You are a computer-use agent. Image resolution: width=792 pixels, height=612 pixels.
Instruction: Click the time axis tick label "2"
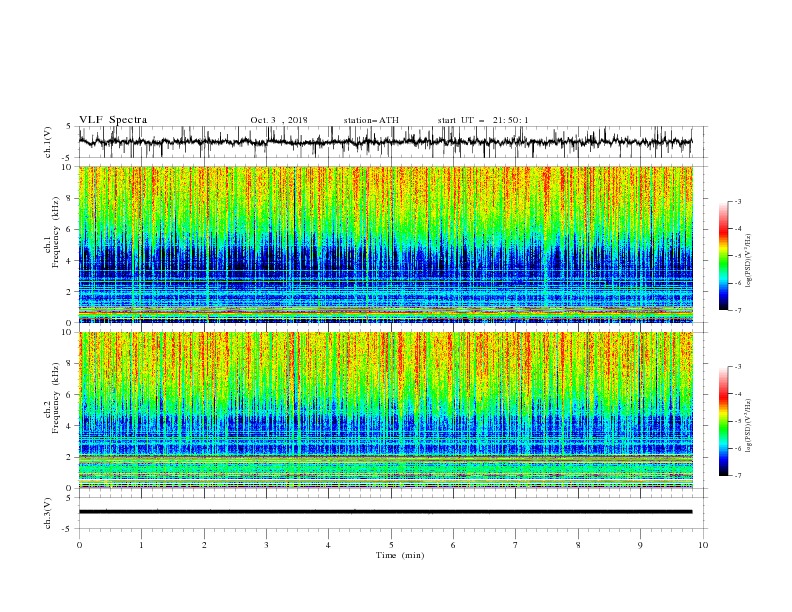point(204,545)
